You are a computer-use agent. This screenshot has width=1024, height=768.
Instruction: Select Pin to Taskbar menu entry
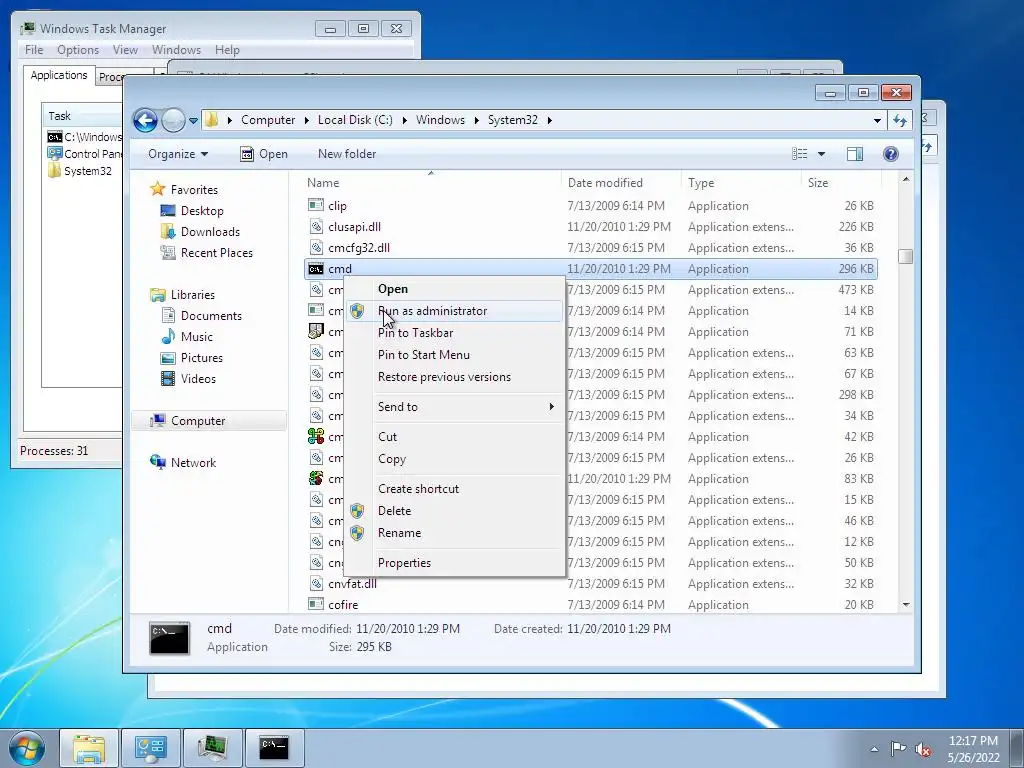tap(455, 333)
